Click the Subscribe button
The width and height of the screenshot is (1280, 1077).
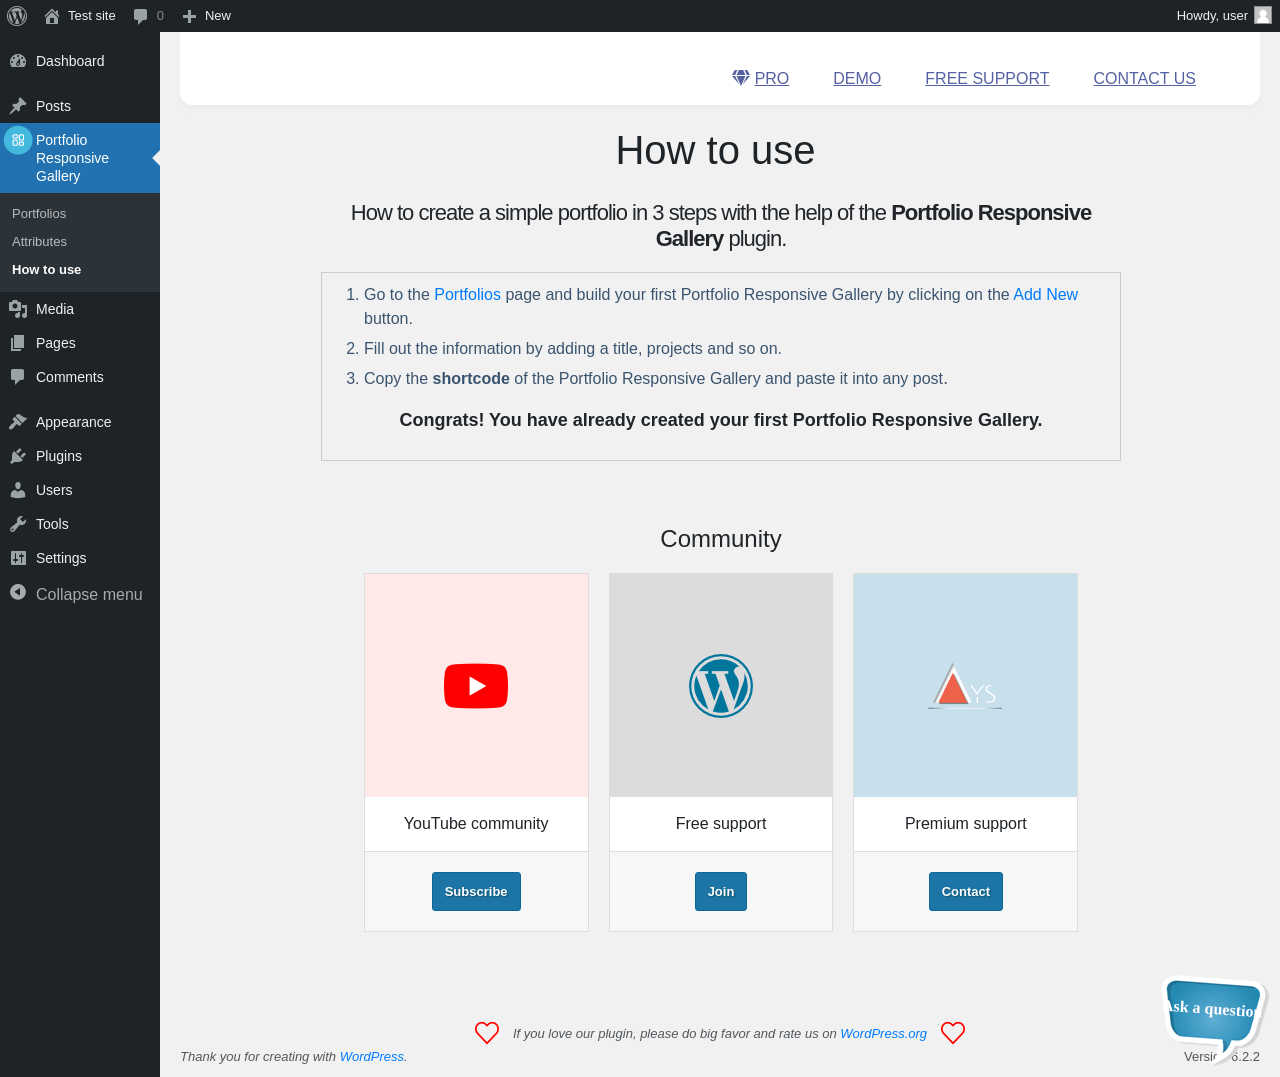476,891
